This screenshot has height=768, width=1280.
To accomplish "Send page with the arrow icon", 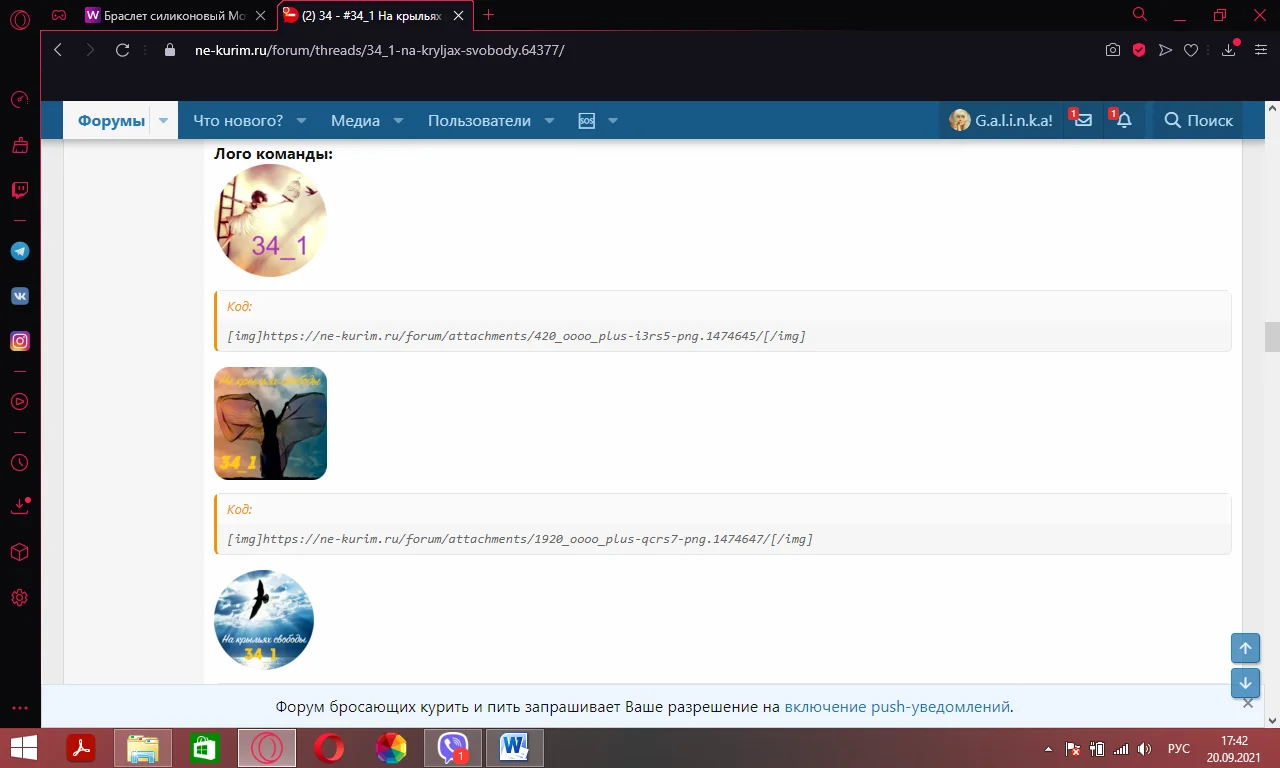I will coord(1165,50).
